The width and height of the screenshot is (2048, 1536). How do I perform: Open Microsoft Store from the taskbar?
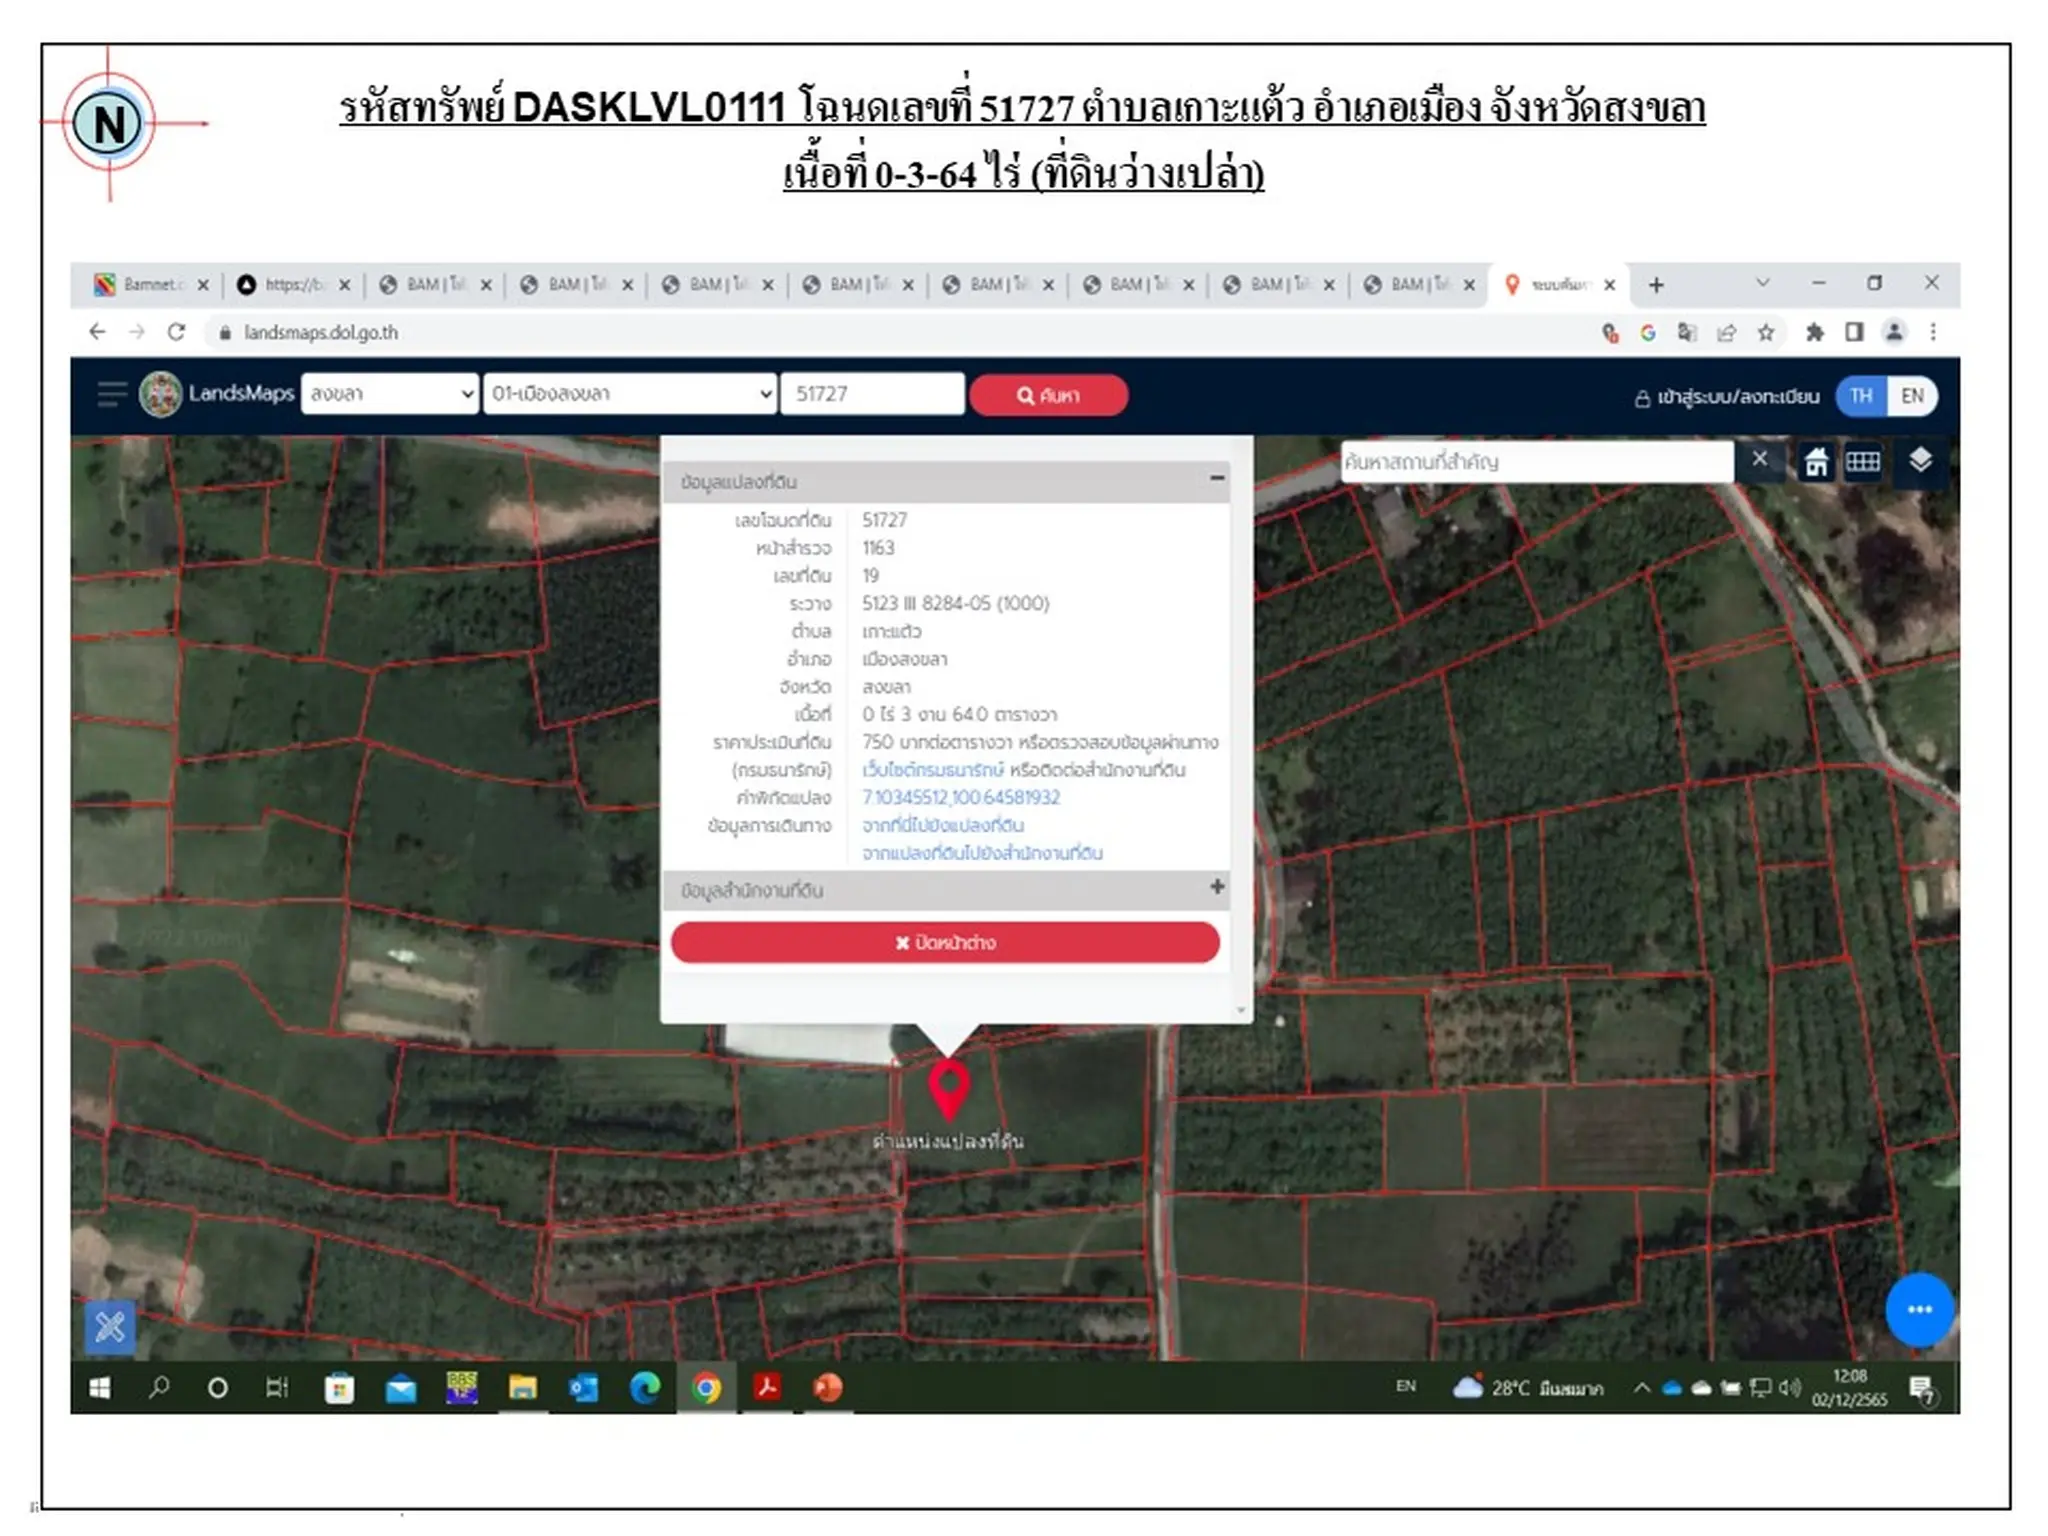[340, 1388]
